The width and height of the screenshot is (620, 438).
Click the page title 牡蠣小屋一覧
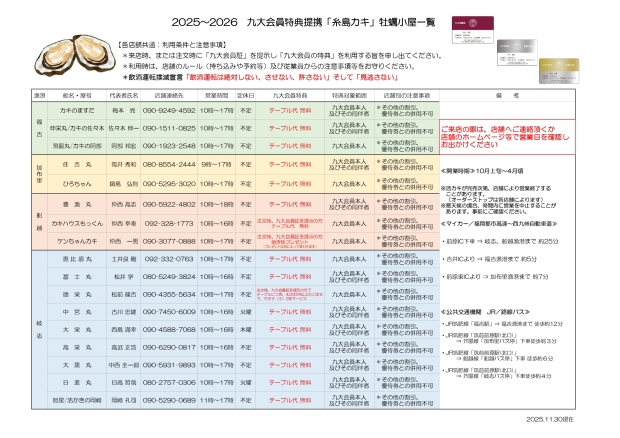407,22
